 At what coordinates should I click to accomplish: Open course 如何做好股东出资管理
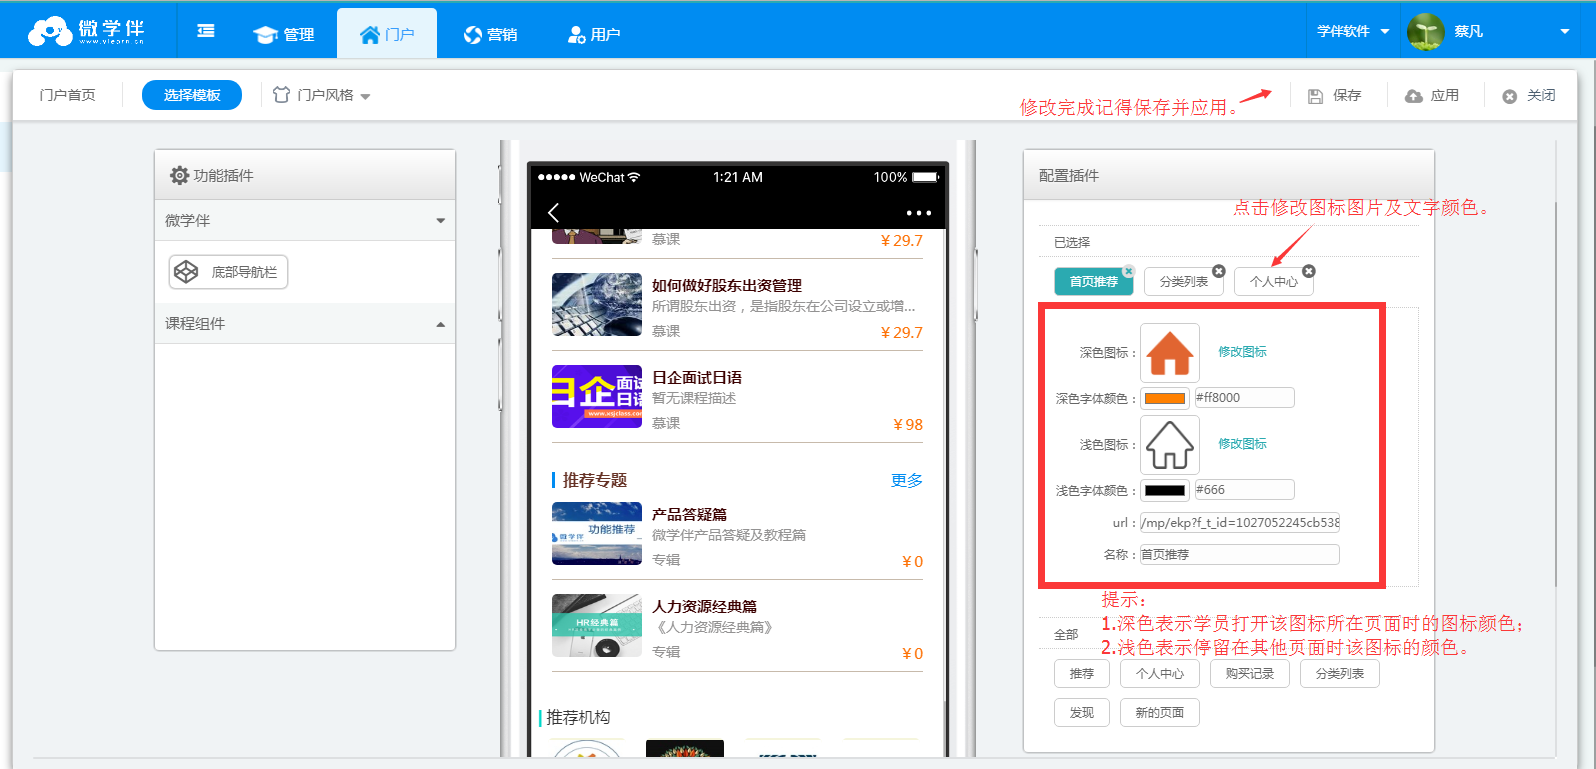click(727, 285)
